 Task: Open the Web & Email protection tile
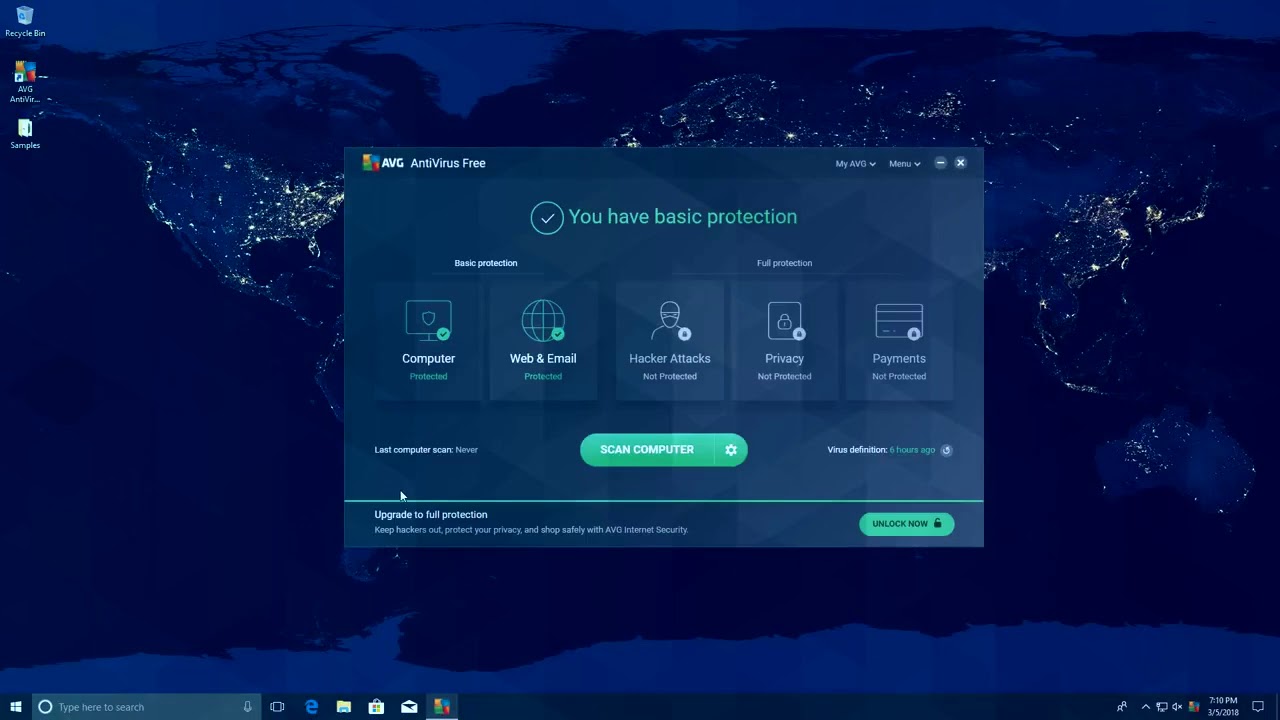pos(543,341)
